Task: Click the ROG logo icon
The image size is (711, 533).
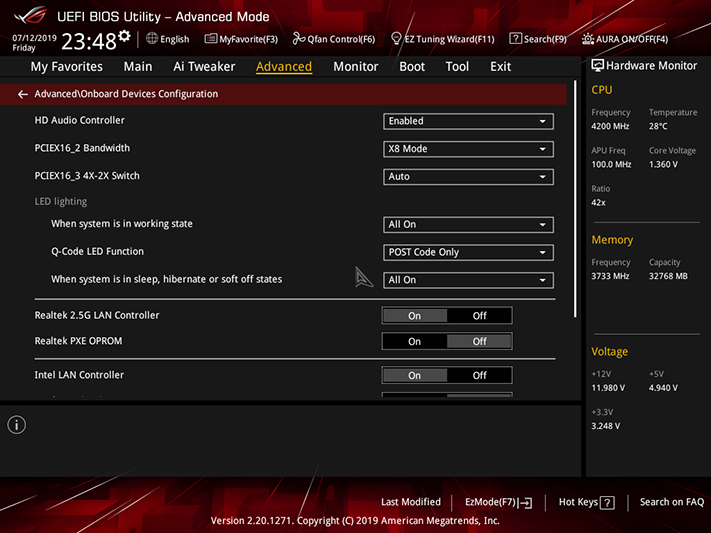Action: click(30, 15)
